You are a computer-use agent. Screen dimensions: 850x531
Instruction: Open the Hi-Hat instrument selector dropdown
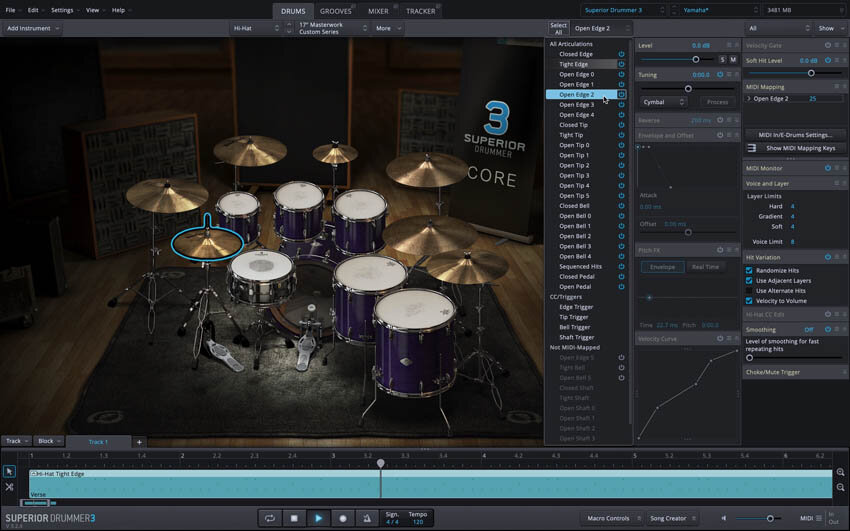tap(256, 28)
